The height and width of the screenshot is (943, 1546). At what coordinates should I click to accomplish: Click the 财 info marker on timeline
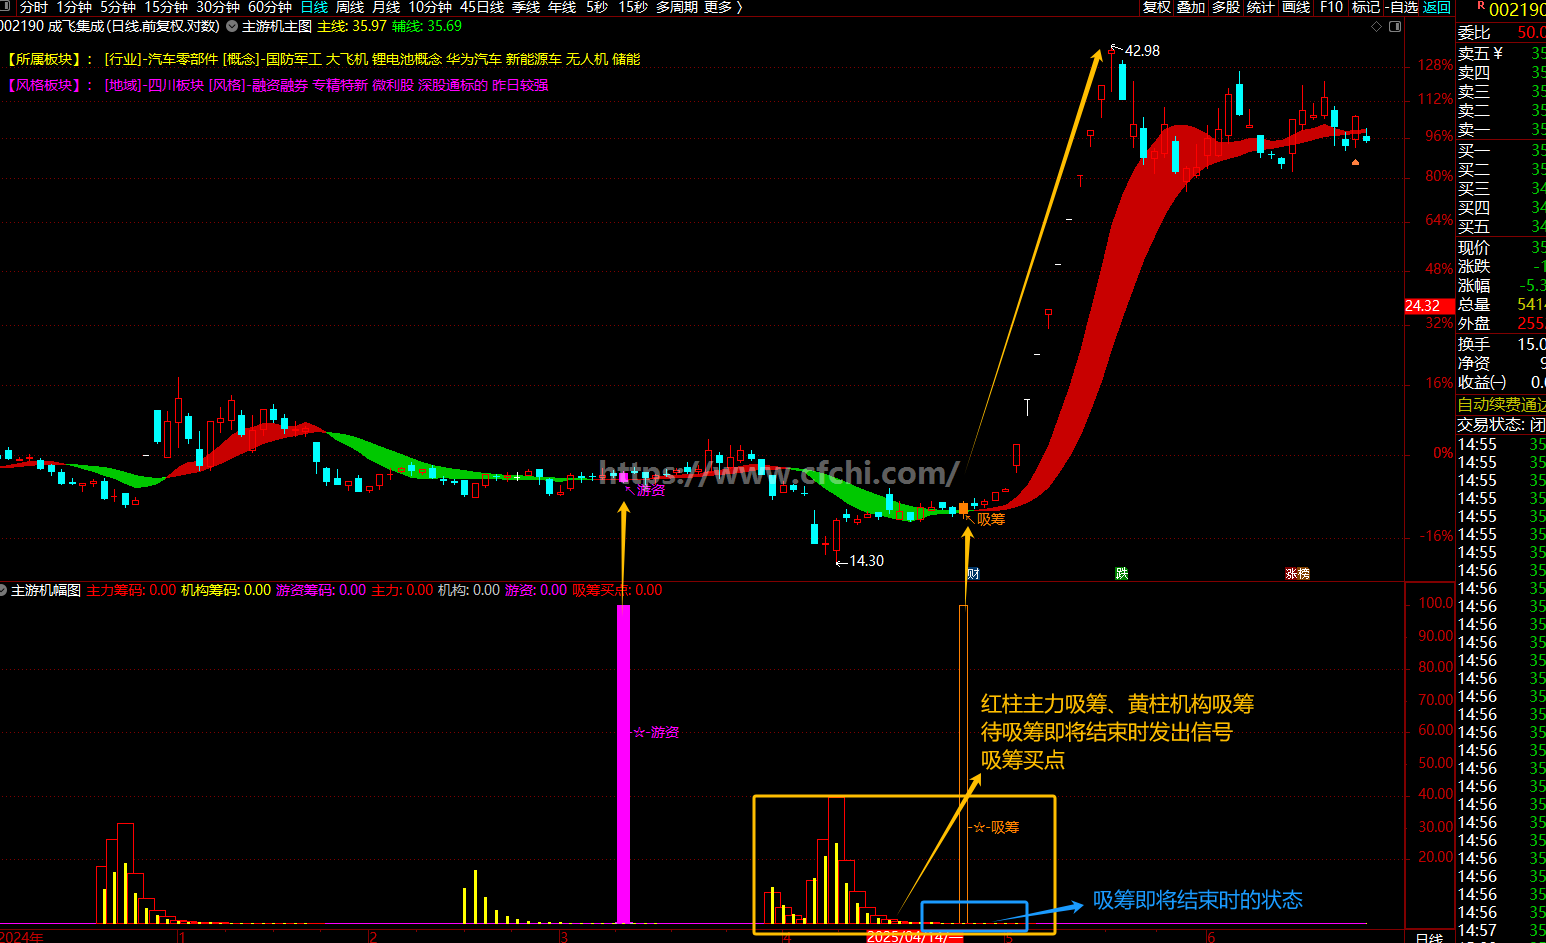(973, 574)
